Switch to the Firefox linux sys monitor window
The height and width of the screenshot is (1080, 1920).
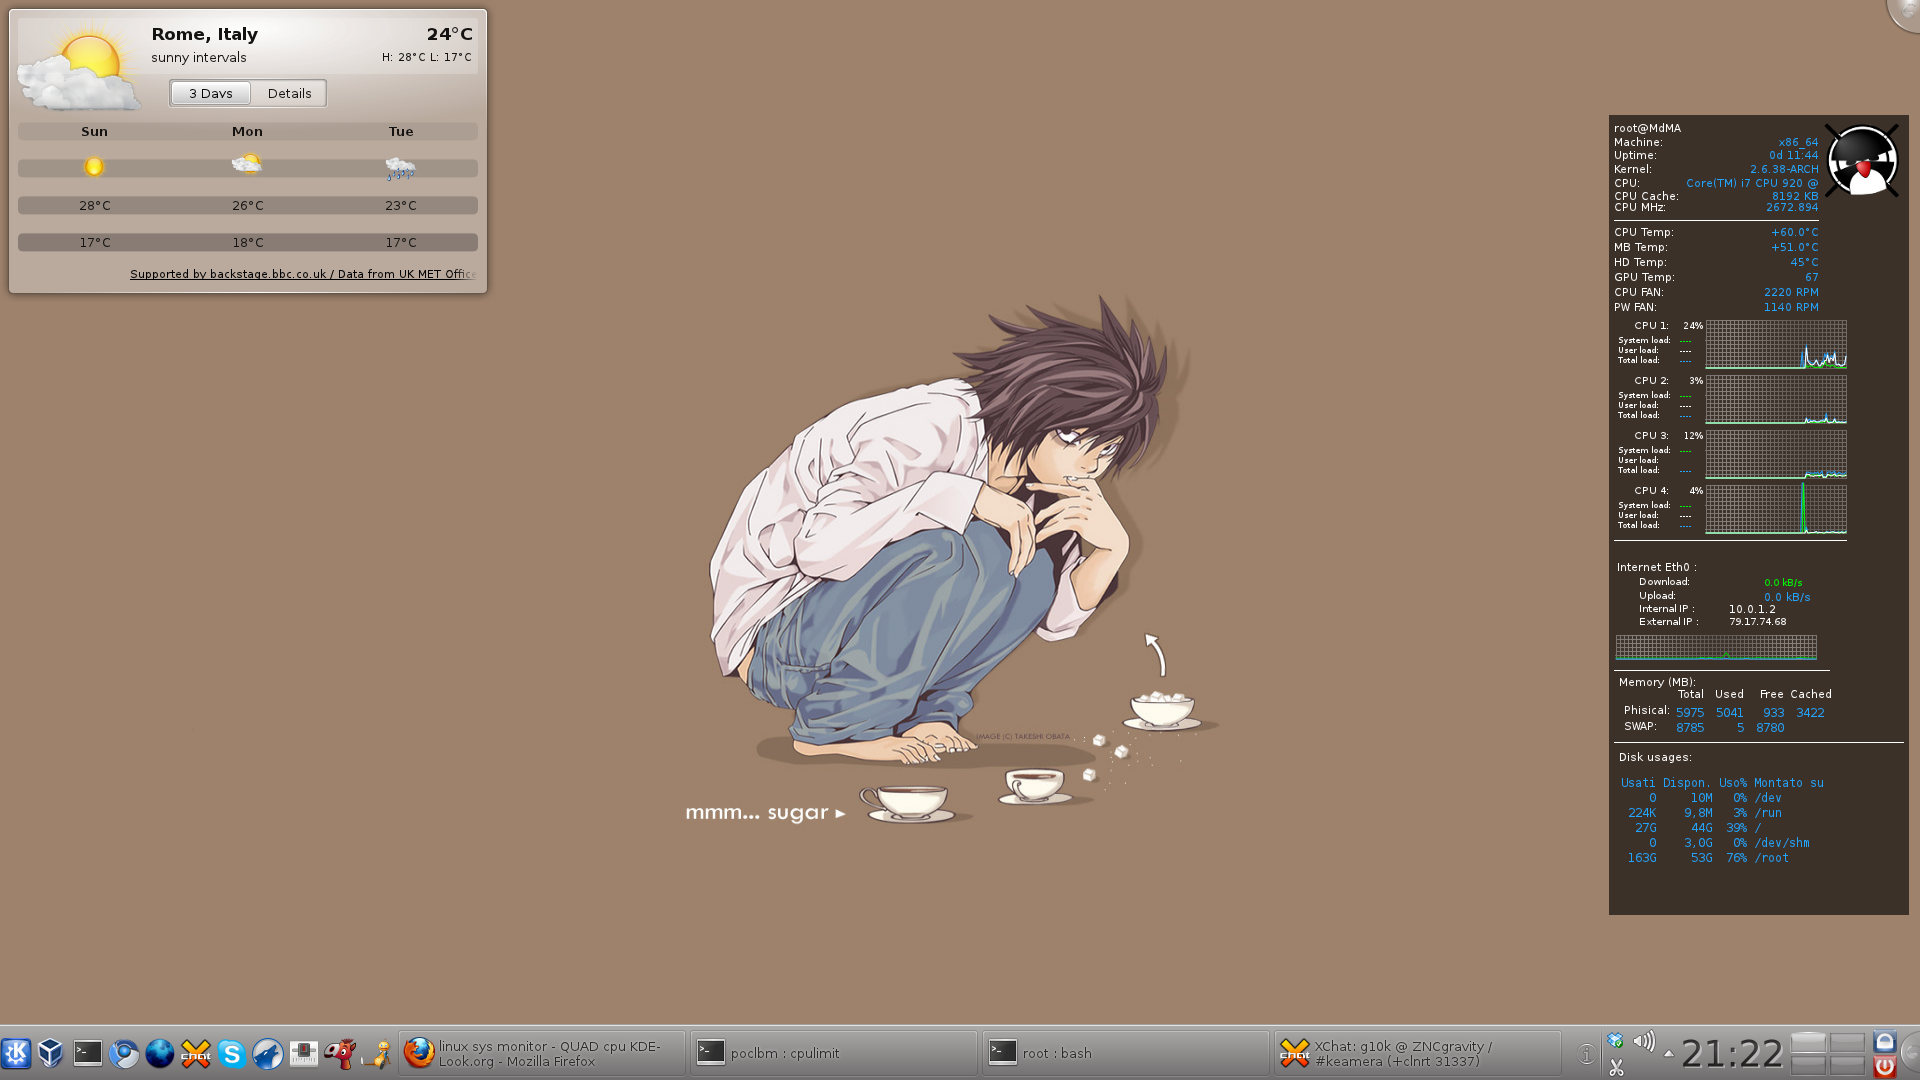(x=542, y=1053)
